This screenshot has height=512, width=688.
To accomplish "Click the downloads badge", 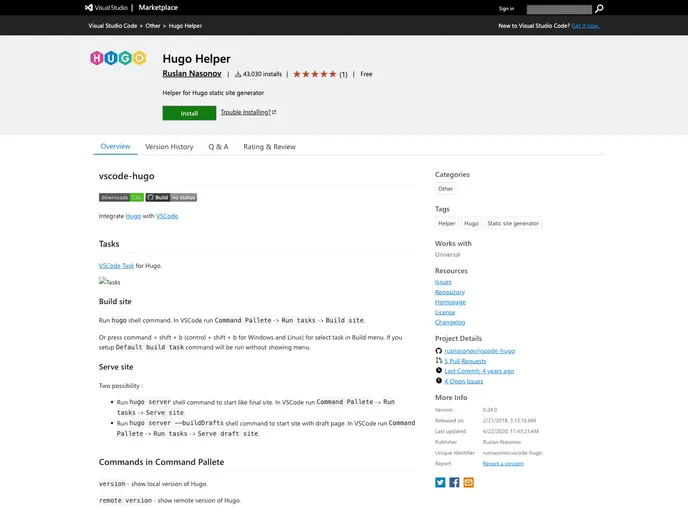I will point(121,197).
